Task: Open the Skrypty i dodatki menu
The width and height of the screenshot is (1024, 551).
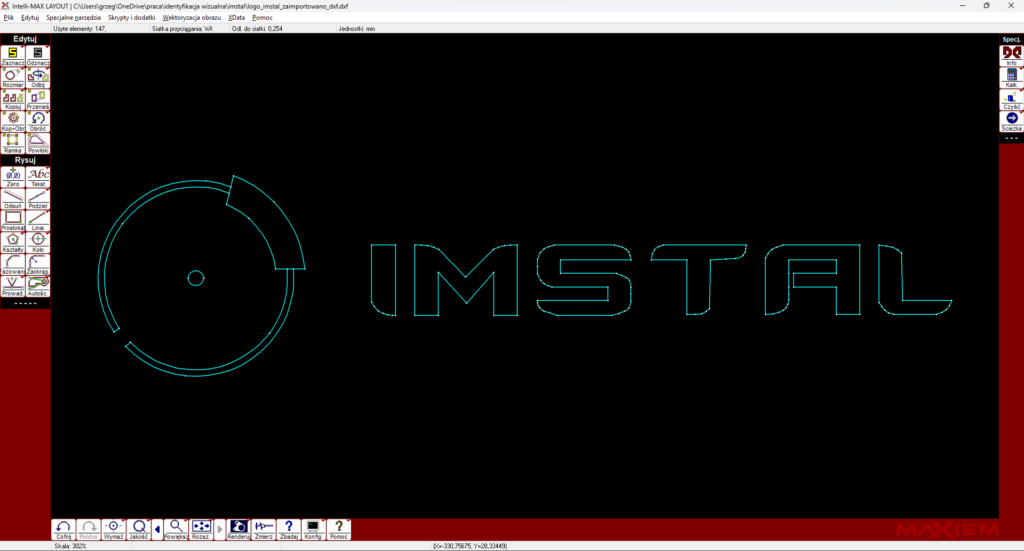Action: click(x=131, y=18)
